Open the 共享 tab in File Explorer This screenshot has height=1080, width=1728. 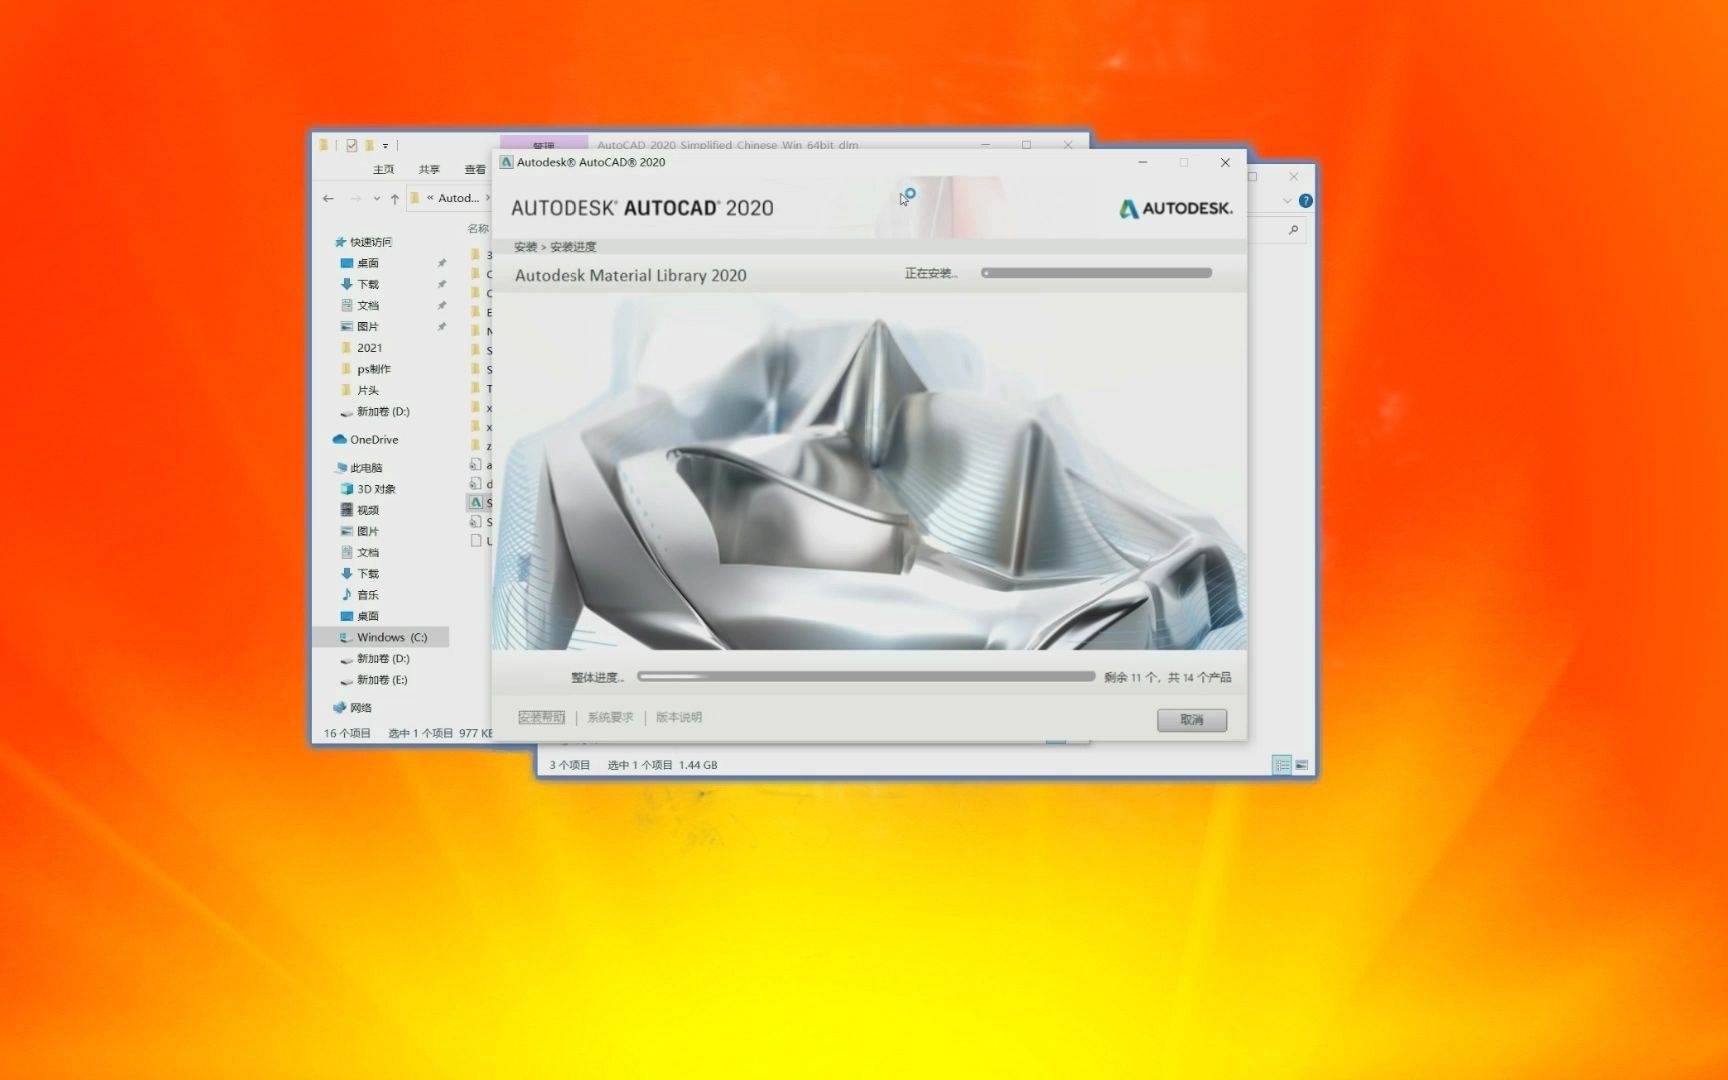tap(429, 170)
